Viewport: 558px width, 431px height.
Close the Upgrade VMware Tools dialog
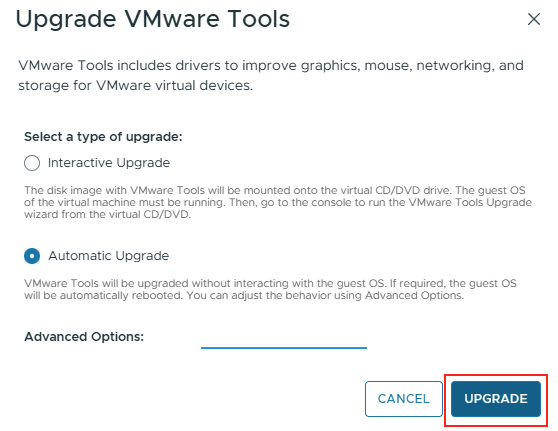point(533,19)
